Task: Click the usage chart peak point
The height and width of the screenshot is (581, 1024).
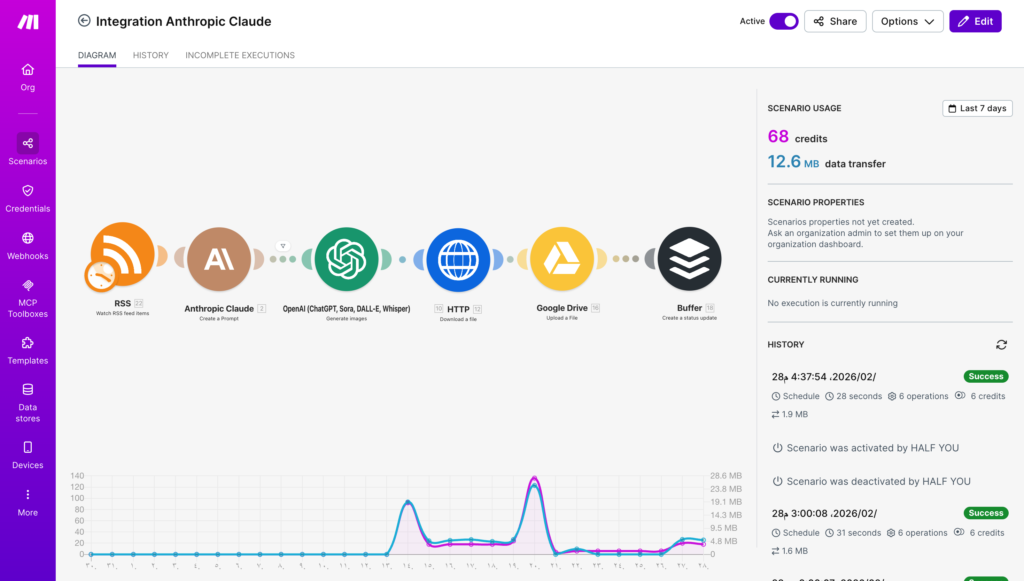Action: [x=534, y=479]
